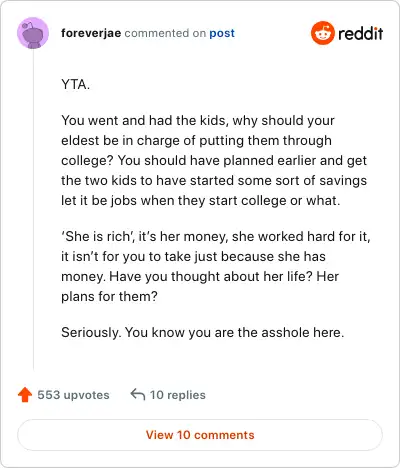Click the line starting "college? You should"
Screen dimensions: 400x468
coord(214,161)
